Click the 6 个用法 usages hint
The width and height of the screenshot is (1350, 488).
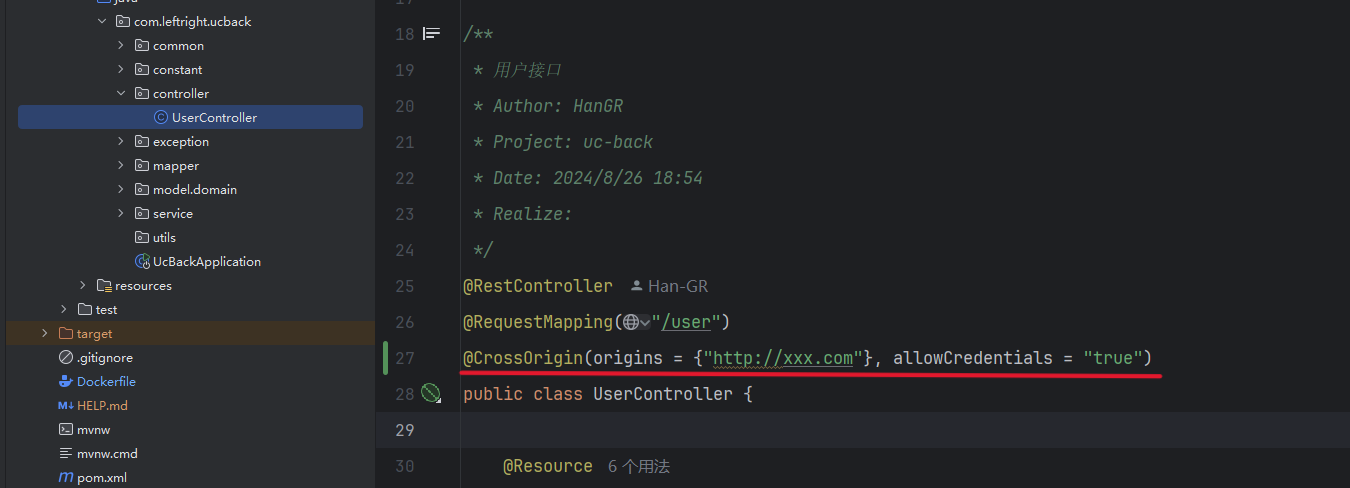click(x=639, y=466)
